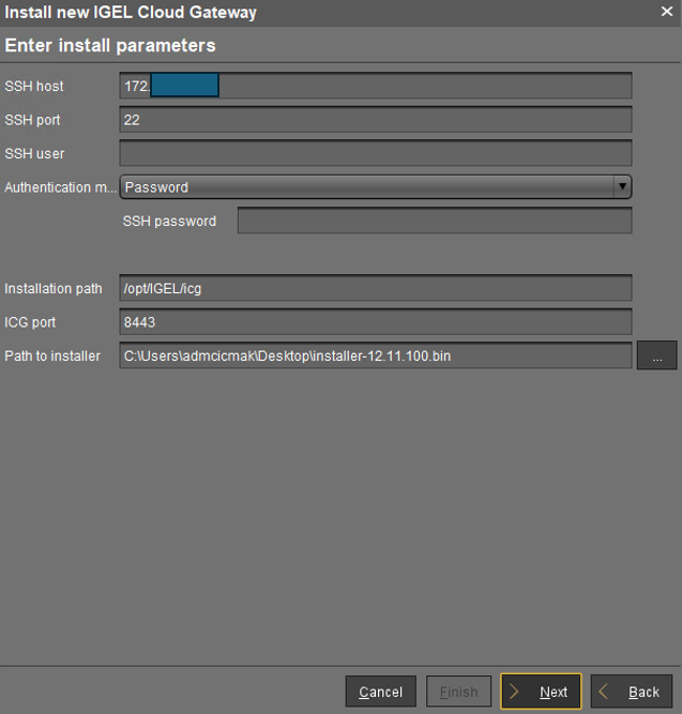Click the Path to installer field

(x=376, y=356)
